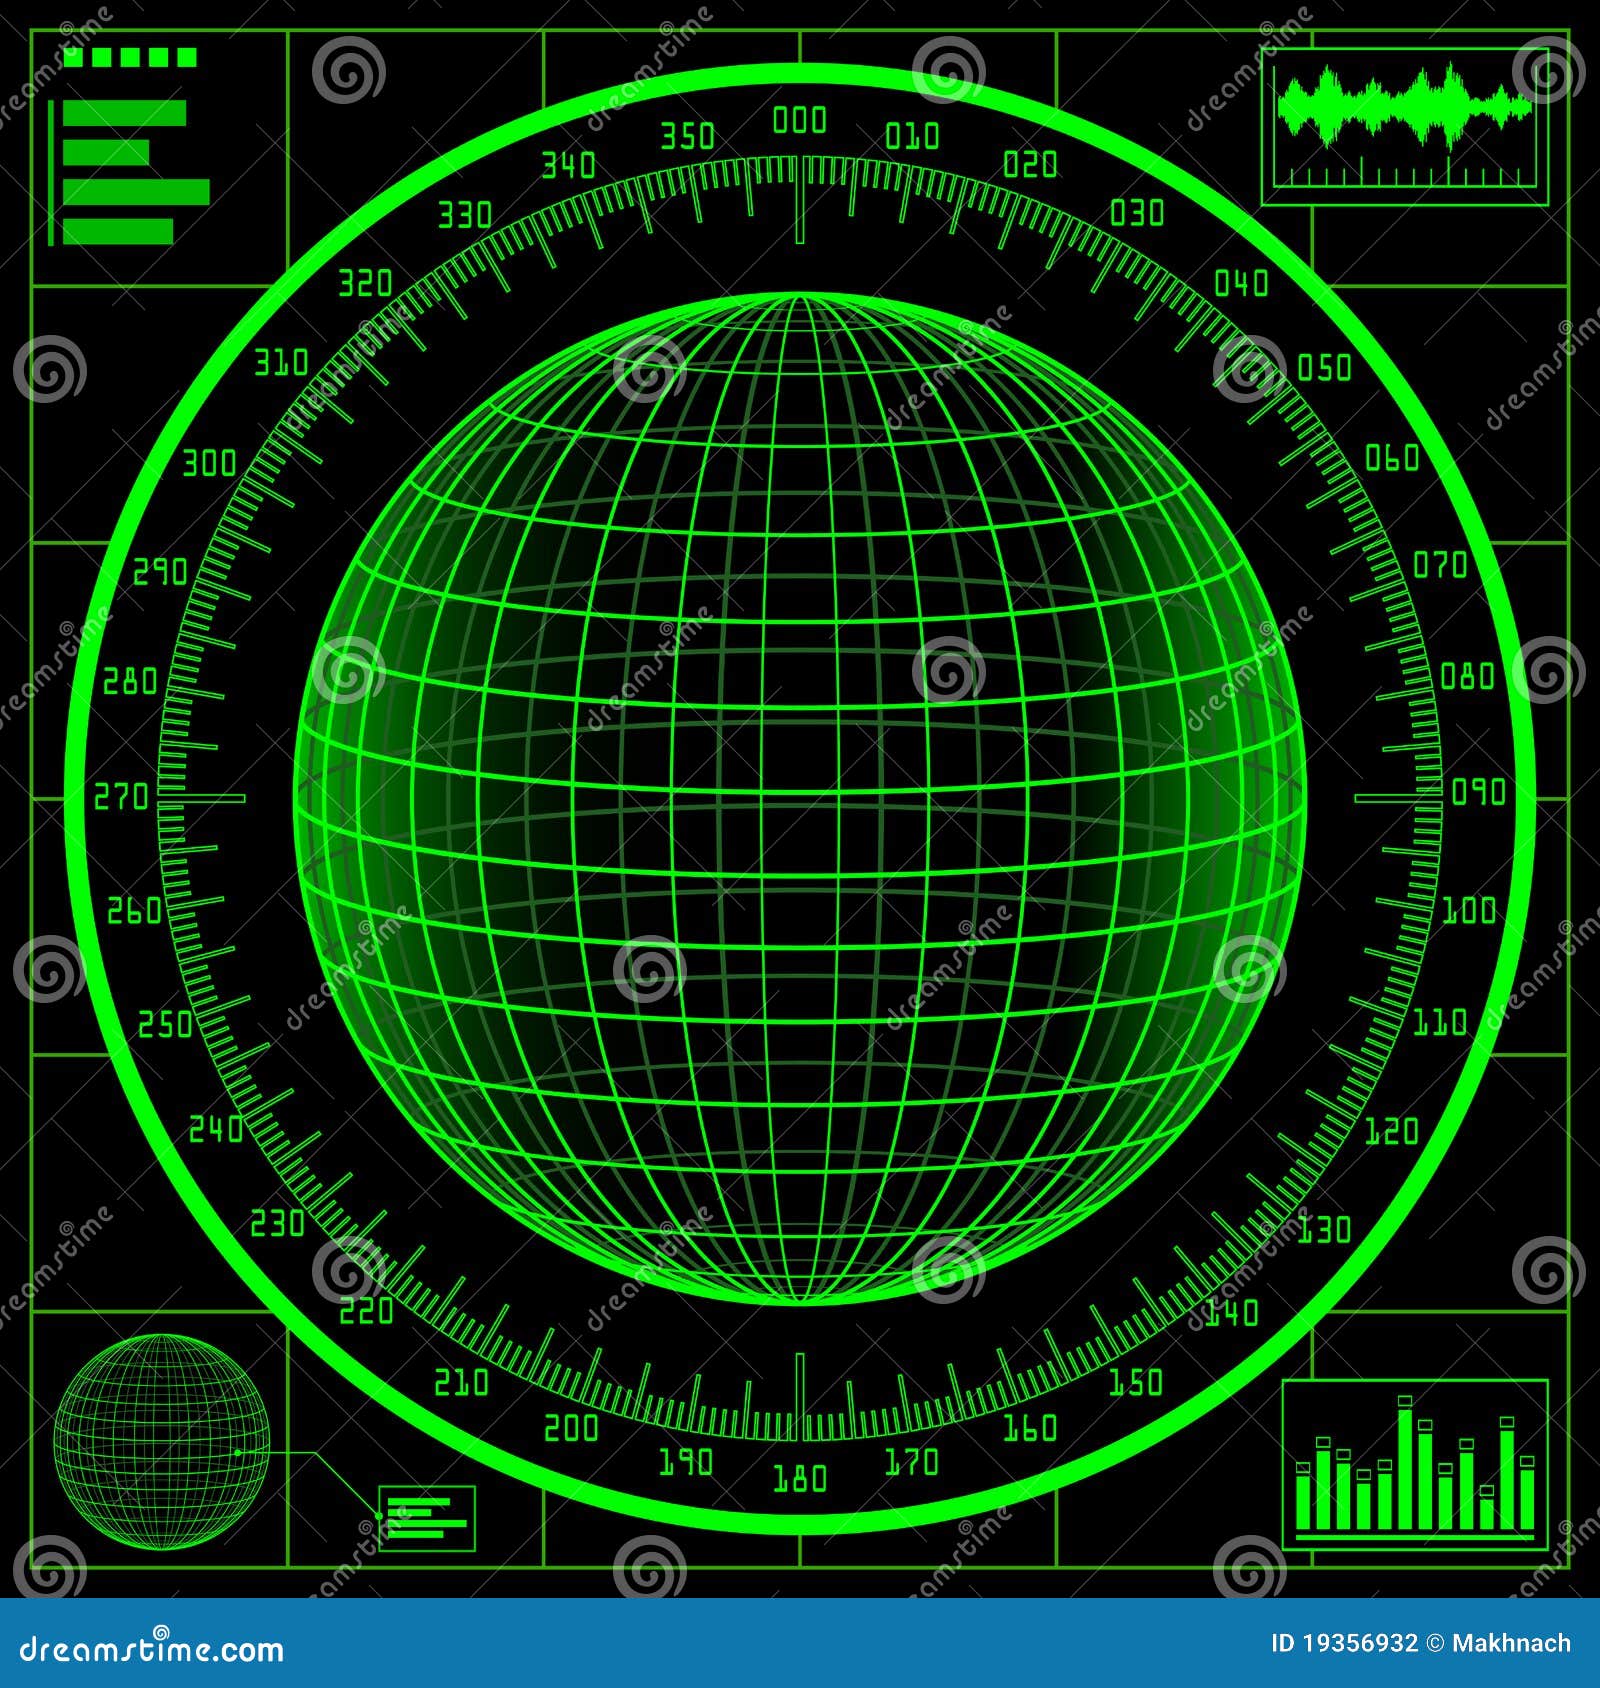This screenshot has height=1688, width=1600.
Task: Click the 150 bearing label
Action: click(x=1136, y=1382)
